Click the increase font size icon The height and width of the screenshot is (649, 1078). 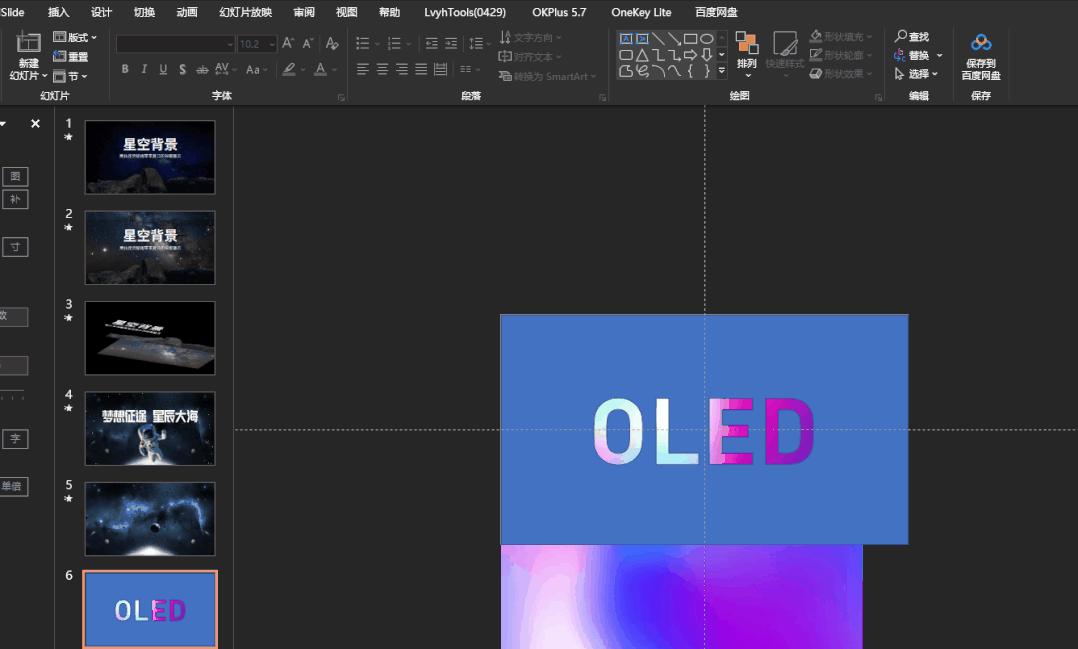pyautogui.click(x=288, y=44)
